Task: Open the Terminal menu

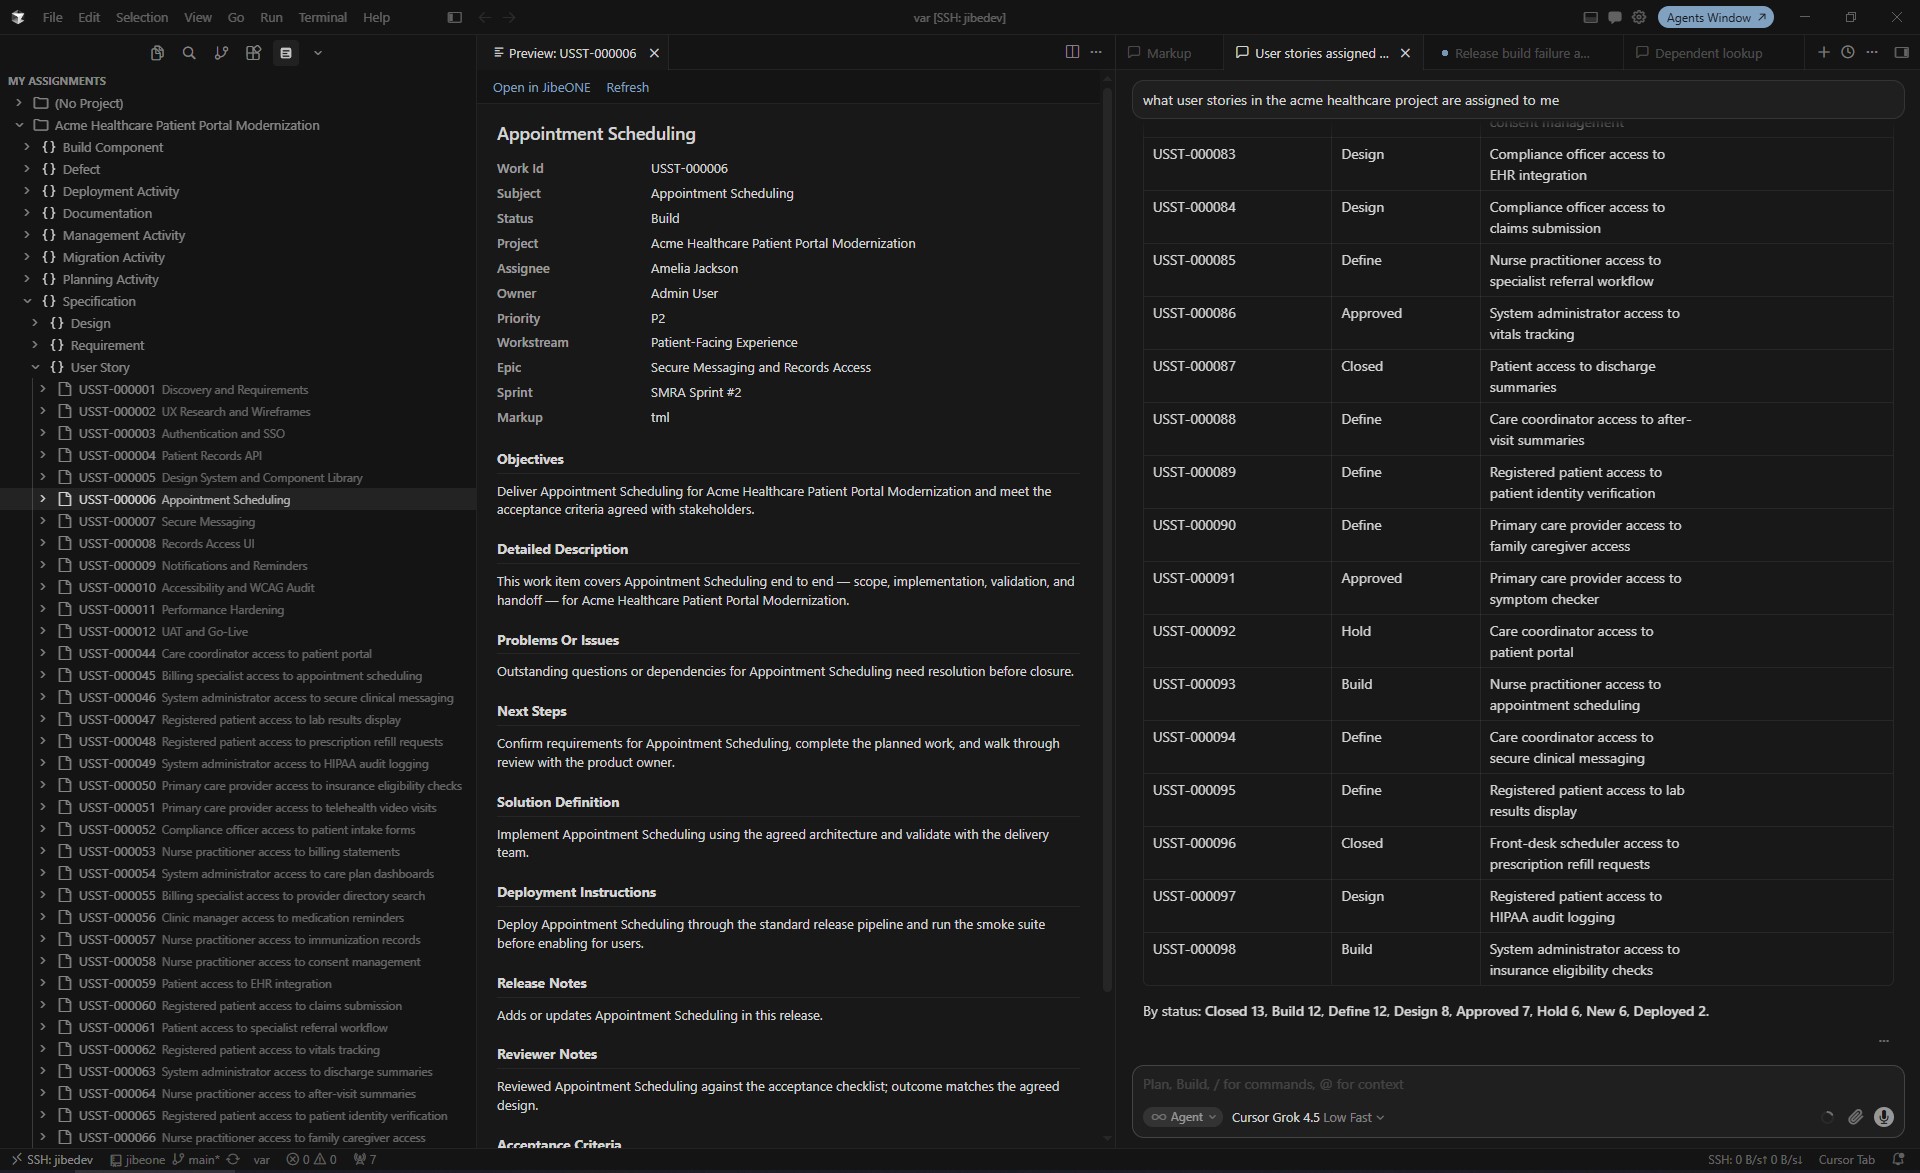Action: click(322, 17)
